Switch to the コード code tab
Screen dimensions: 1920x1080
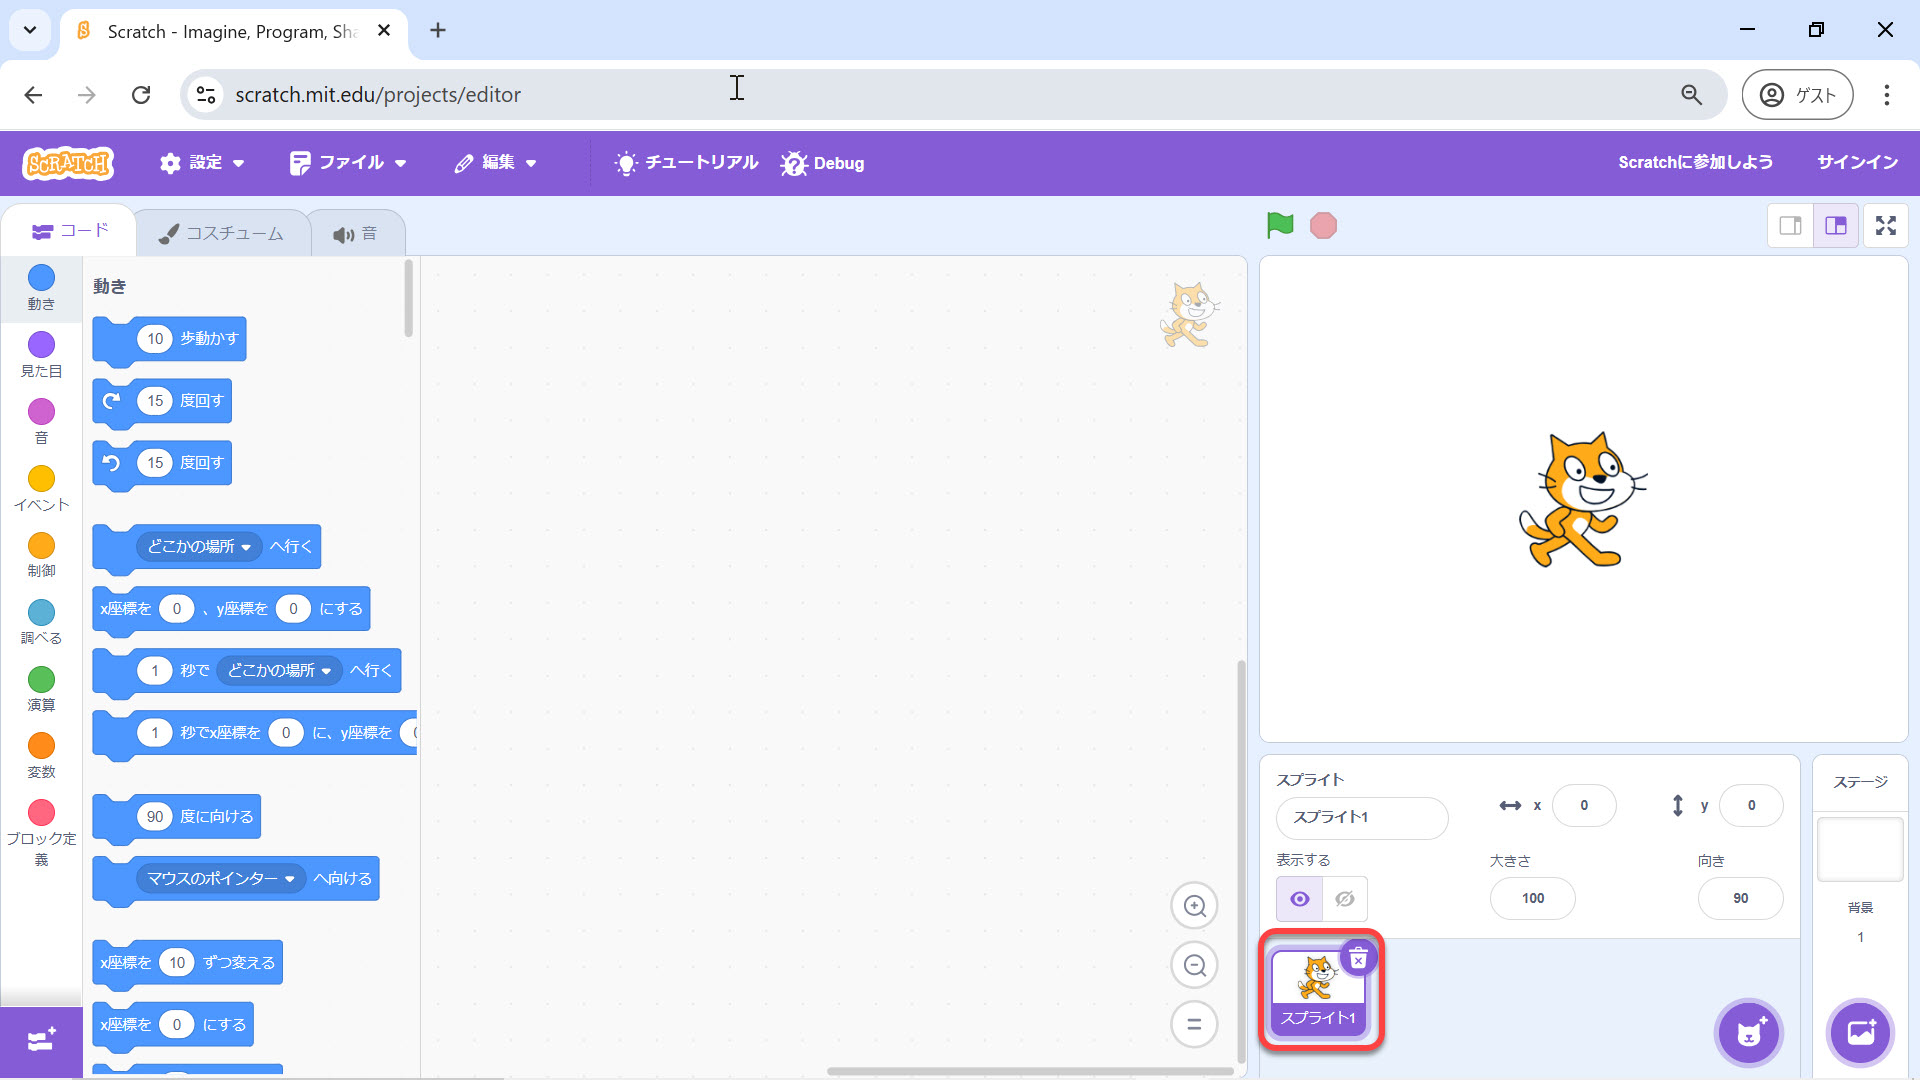[x=69, y=231]
